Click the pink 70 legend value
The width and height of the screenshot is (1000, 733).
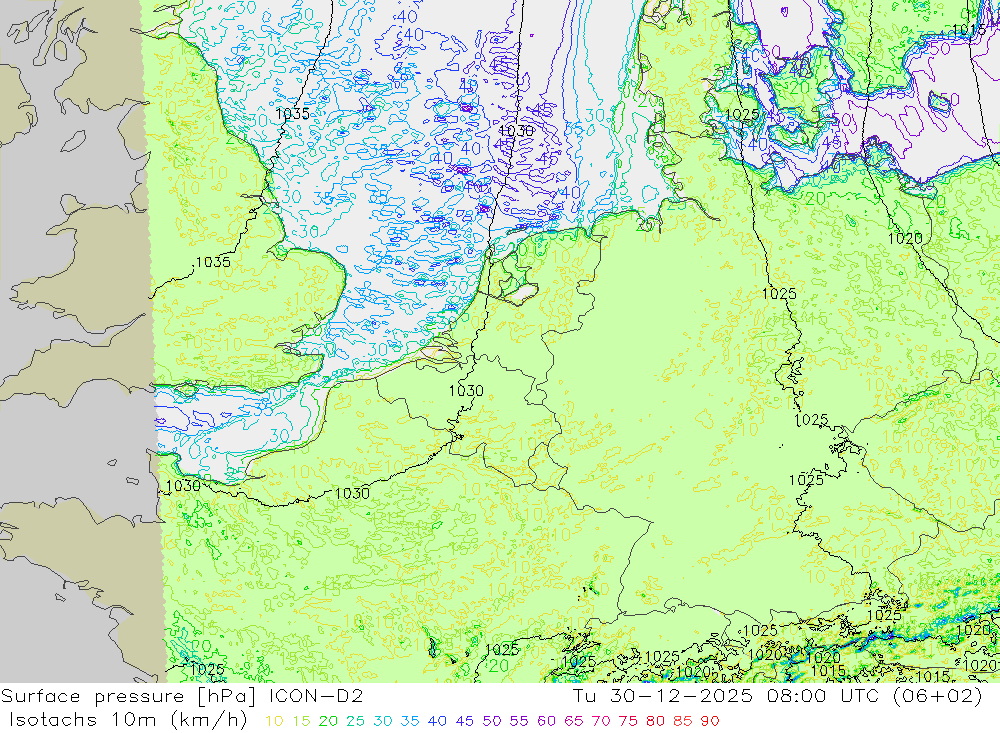(x=601, y=722)
